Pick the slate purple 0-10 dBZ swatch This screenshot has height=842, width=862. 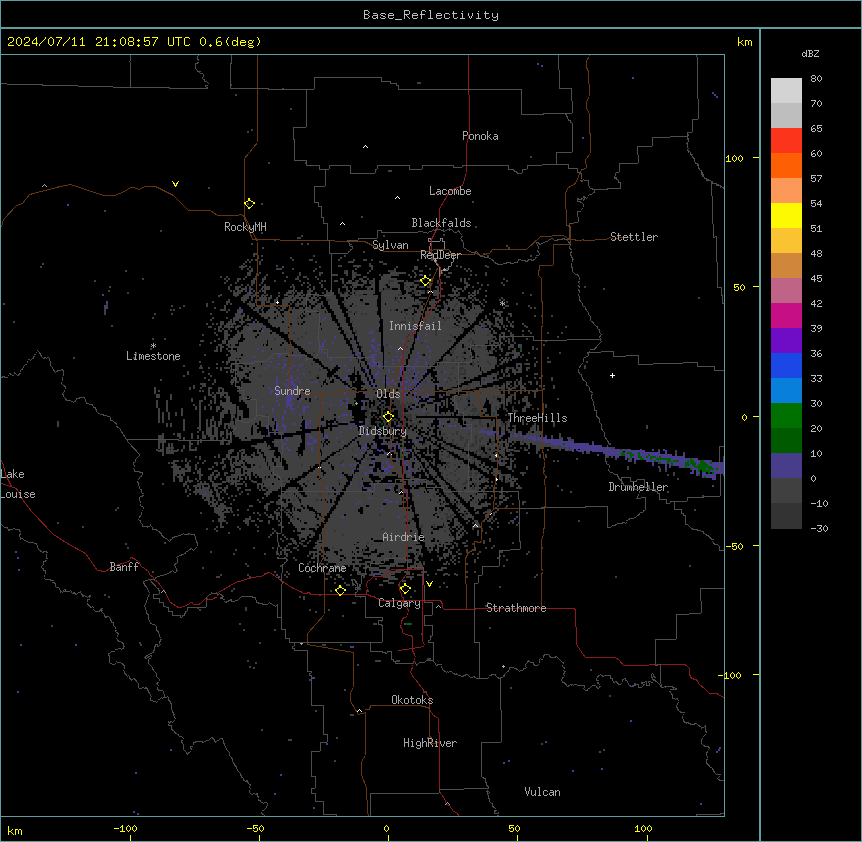(x=786, y=466)
